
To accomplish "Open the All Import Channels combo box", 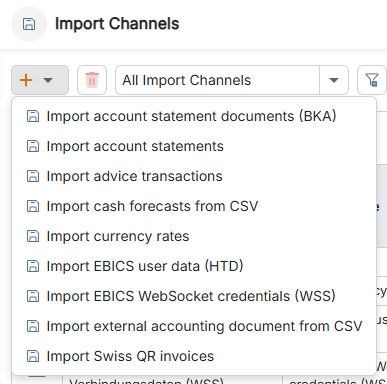I will (x=232, y=80).
